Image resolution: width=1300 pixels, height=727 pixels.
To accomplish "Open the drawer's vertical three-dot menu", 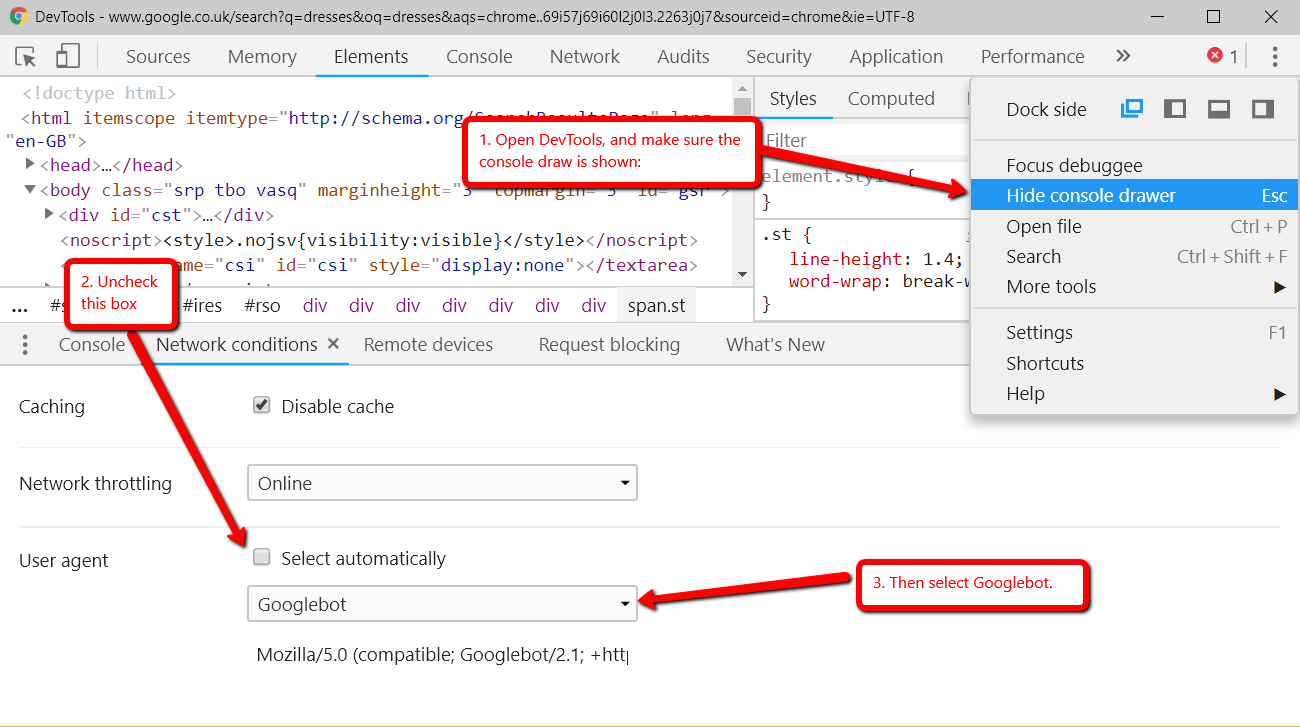I will click(25, 344).
